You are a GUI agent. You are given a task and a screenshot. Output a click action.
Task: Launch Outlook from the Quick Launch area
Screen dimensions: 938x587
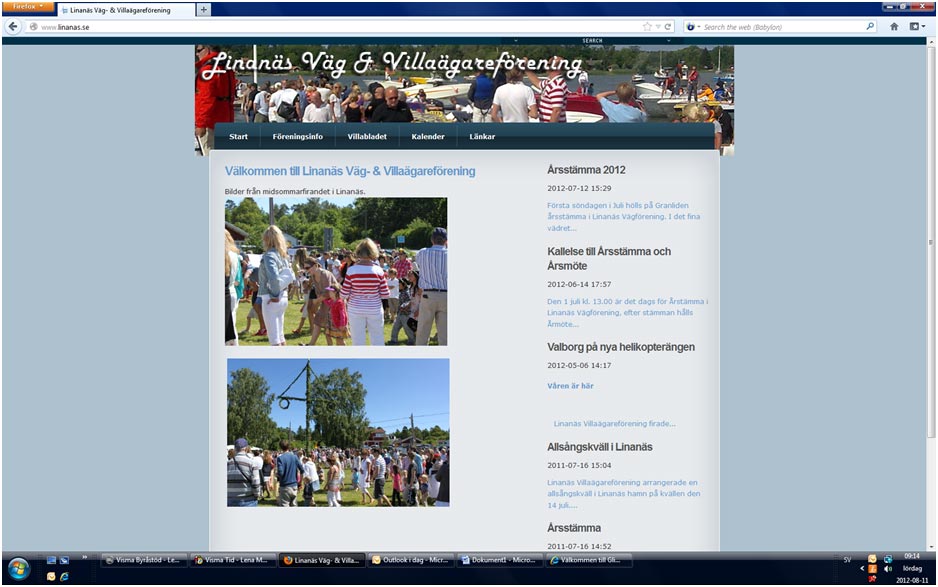(51, 577)
